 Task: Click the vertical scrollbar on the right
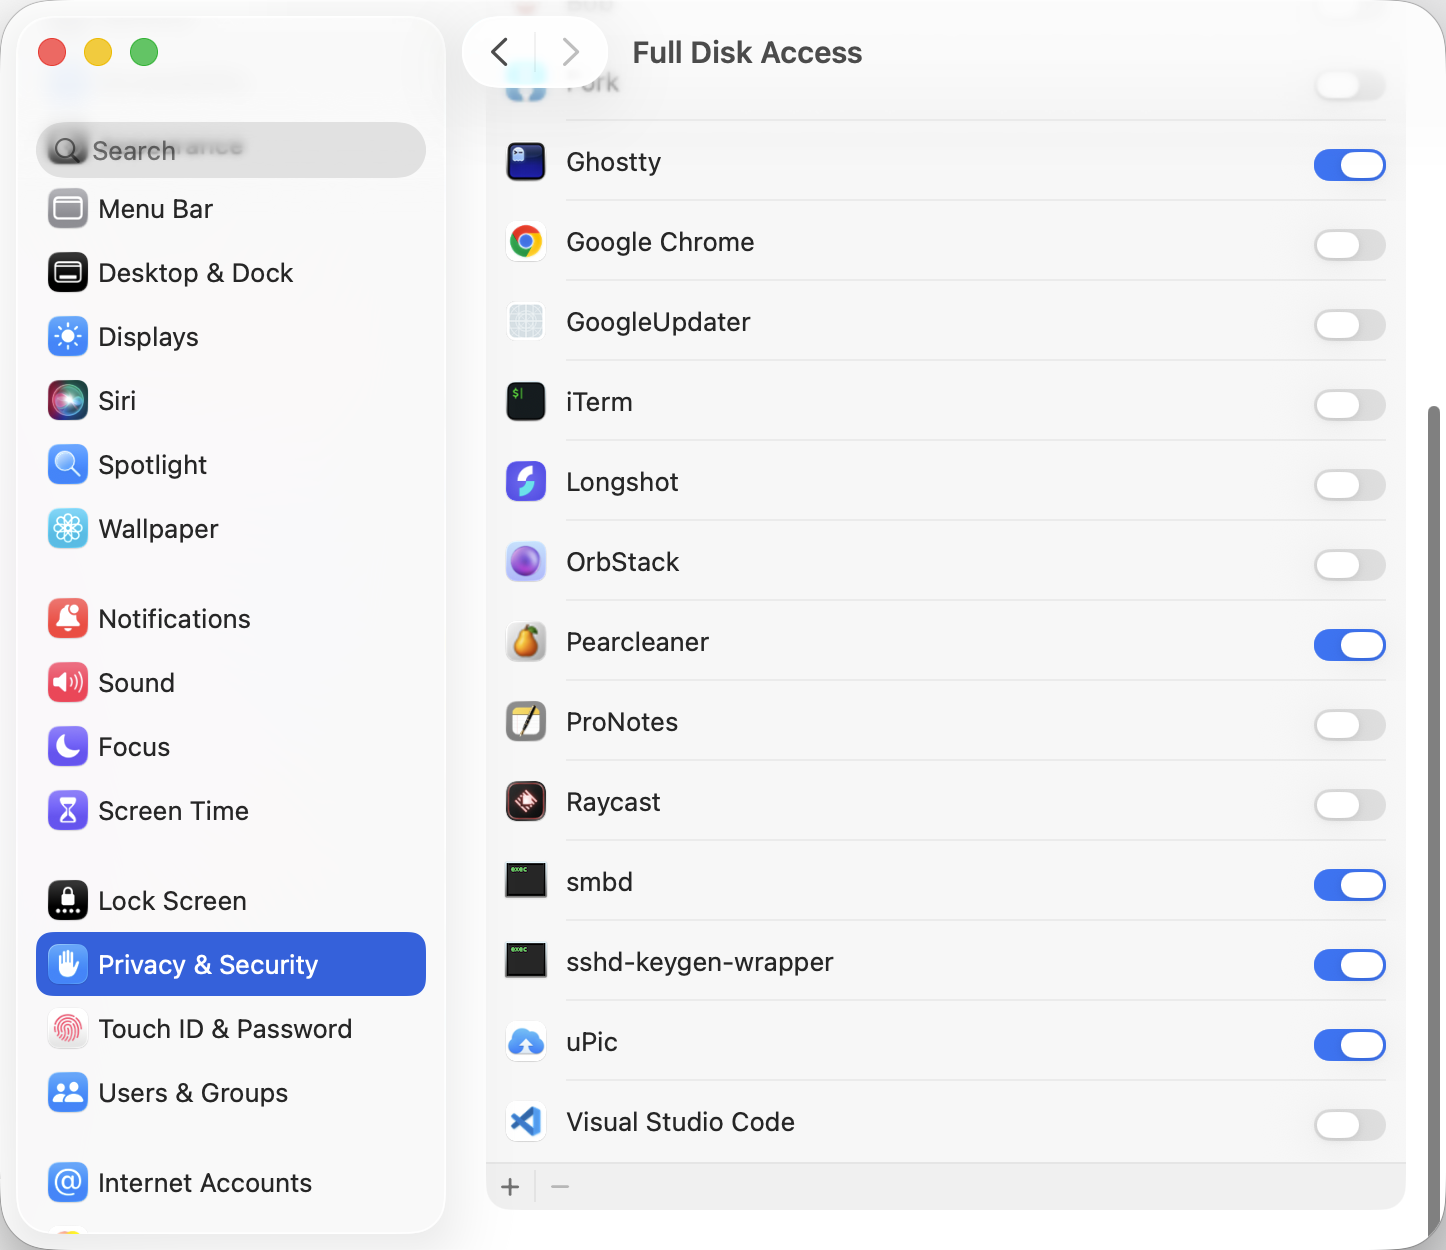(x=1434, y=800)
